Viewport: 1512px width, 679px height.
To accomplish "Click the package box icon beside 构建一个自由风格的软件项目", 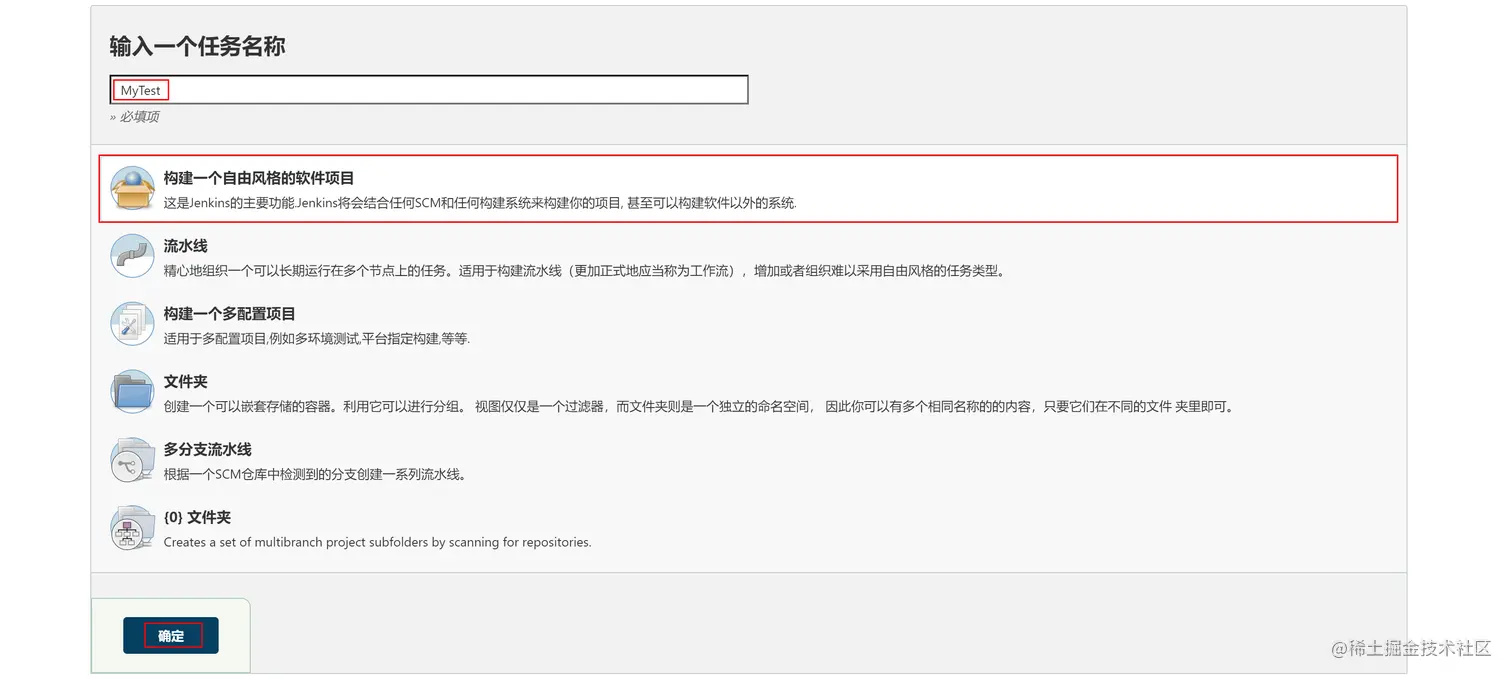I will (x=132, y=189).
